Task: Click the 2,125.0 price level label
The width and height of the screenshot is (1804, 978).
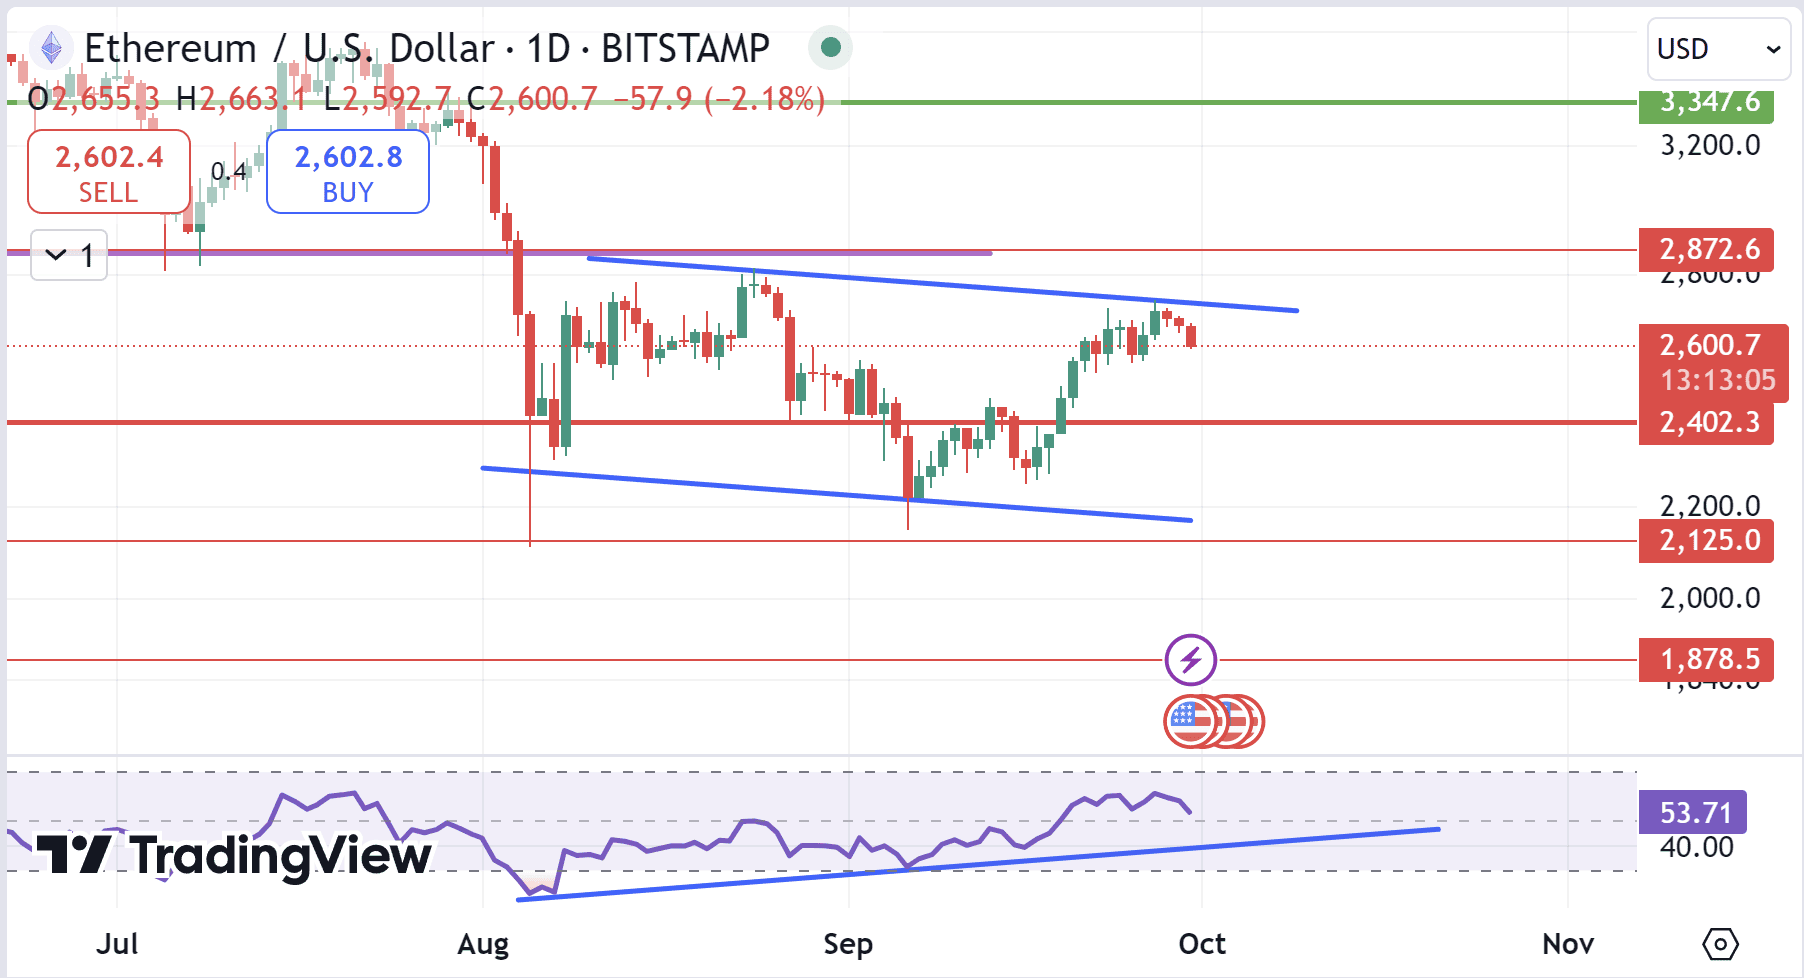Action: 1706,541
